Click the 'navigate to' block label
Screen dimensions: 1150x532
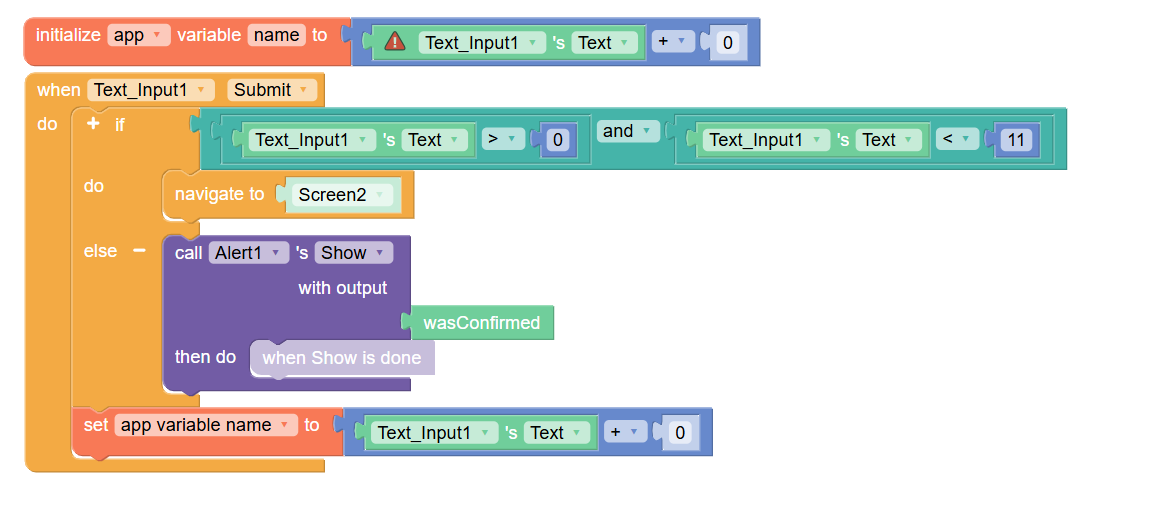point(219,194)
